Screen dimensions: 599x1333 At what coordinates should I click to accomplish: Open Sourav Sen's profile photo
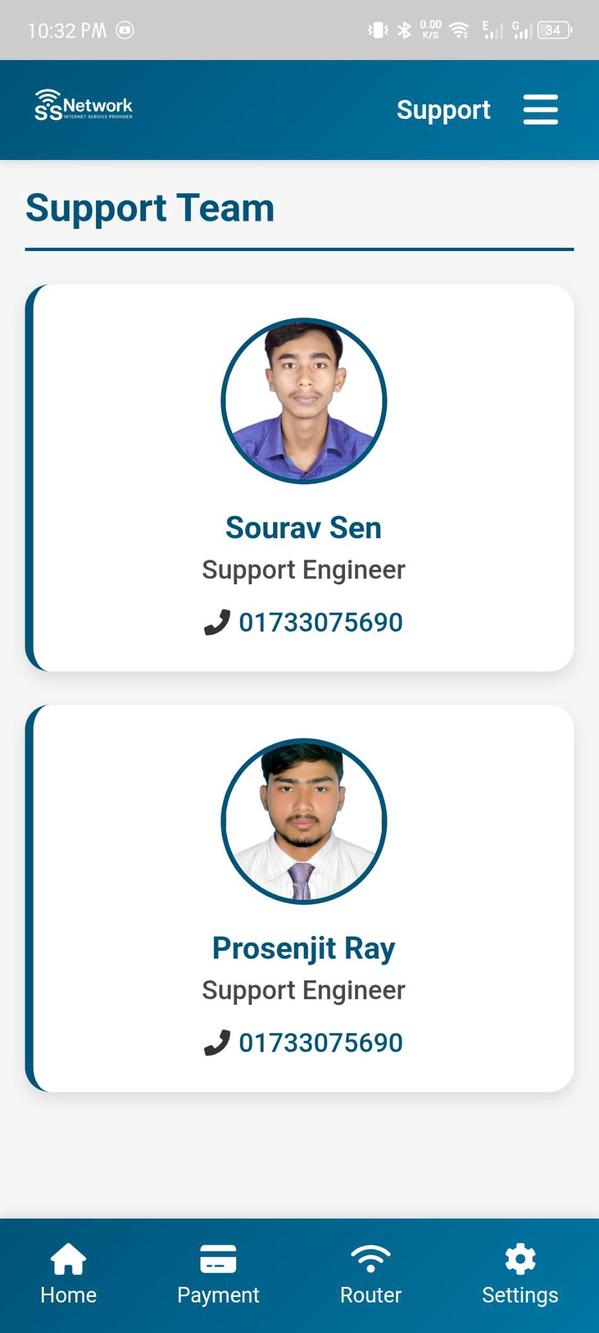[x=304, y=401]
